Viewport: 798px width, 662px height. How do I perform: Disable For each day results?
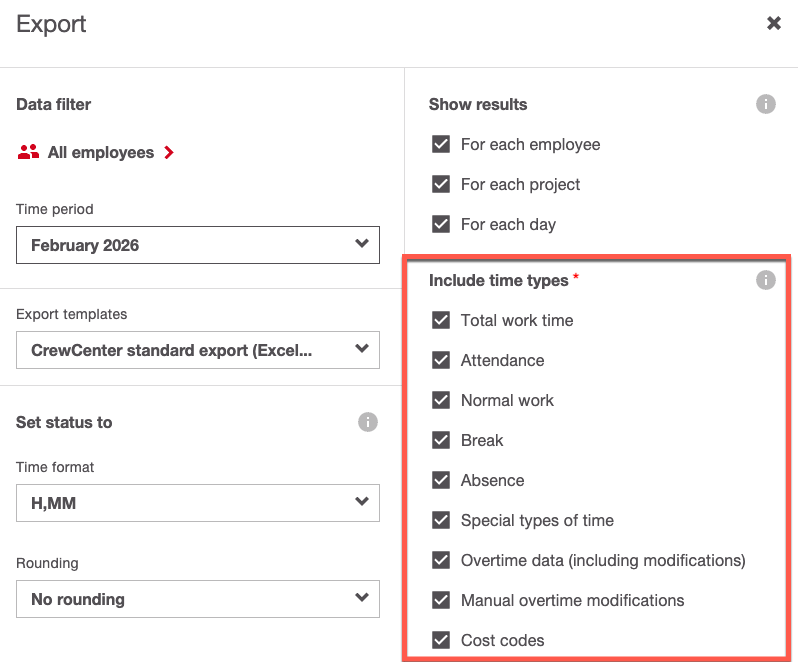tap(441, 224)
